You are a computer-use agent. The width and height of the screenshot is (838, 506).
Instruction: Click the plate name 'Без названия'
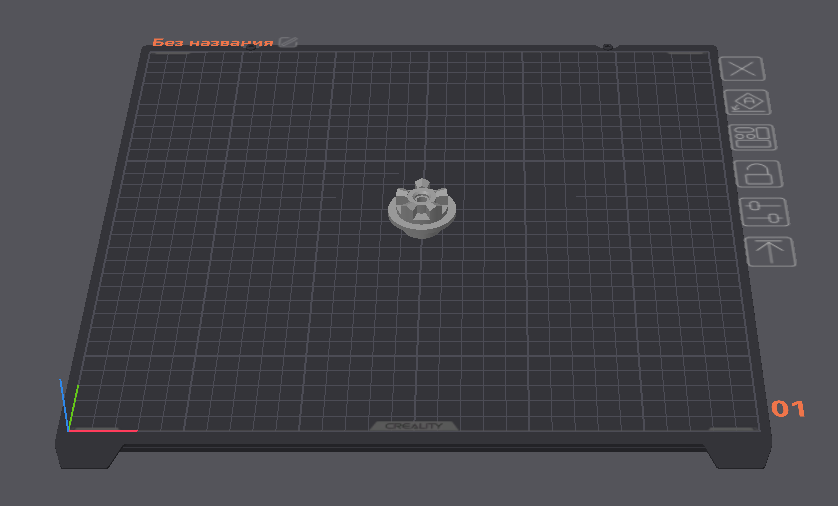click(x=213, y=43)
